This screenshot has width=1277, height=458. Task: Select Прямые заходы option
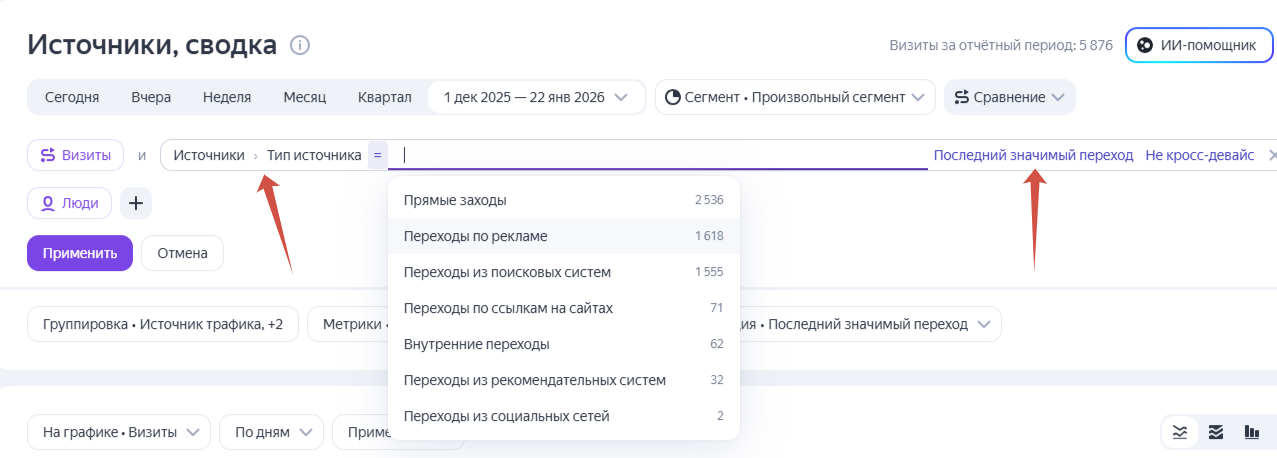tap(455, 200)
